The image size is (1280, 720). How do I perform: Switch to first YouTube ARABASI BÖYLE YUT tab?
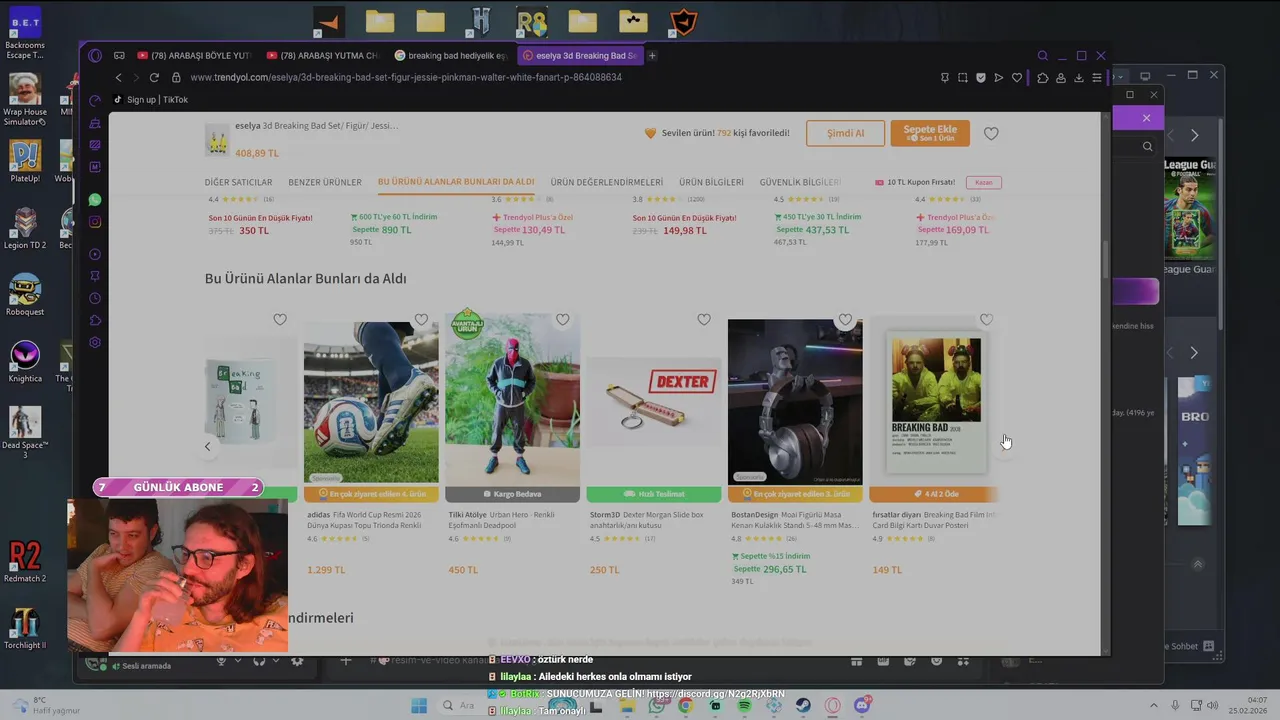pyautogui.click(x=193, y=56)
